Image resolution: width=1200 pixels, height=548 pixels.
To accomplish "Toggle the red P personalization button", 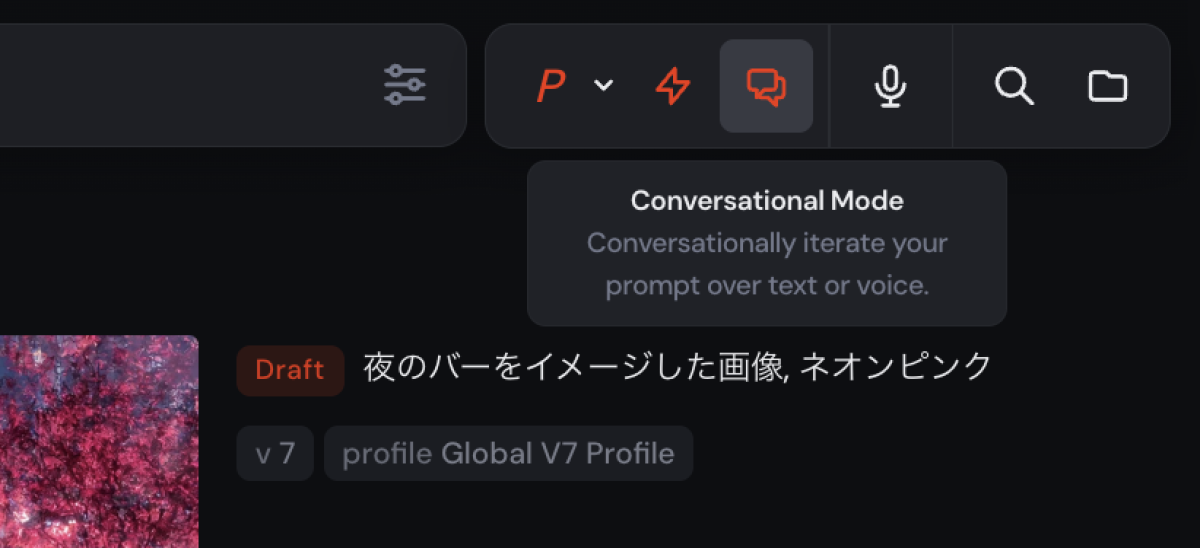I will tap(550, 86).
